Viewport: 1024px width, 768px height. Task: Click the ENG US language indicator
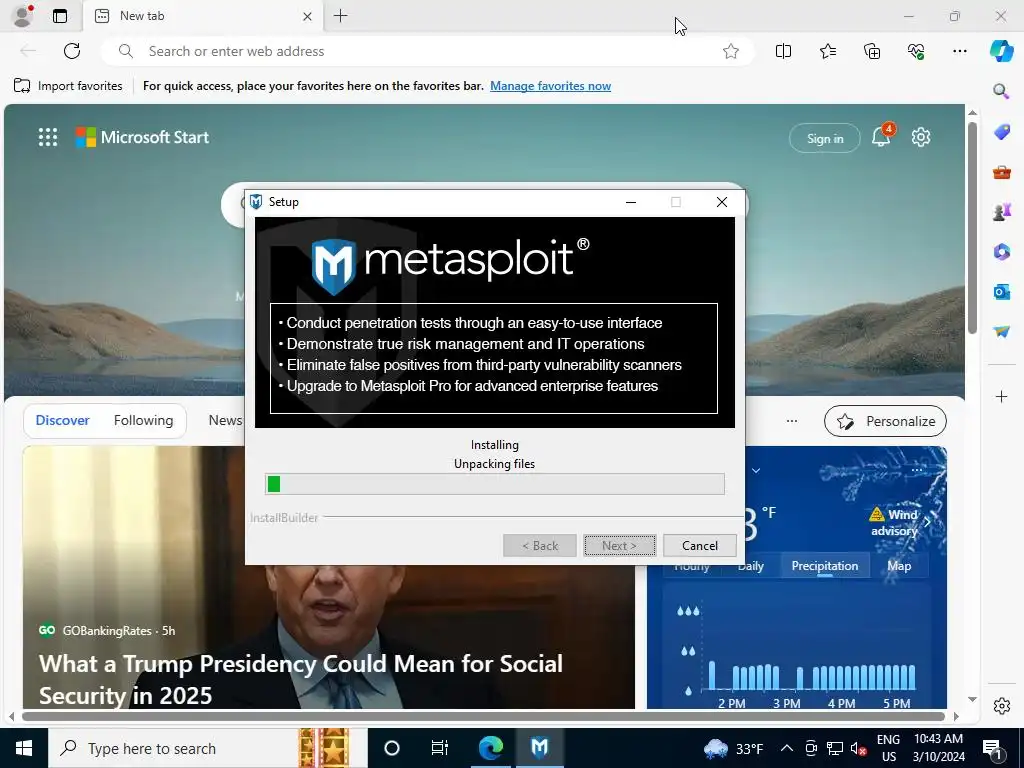888,748
